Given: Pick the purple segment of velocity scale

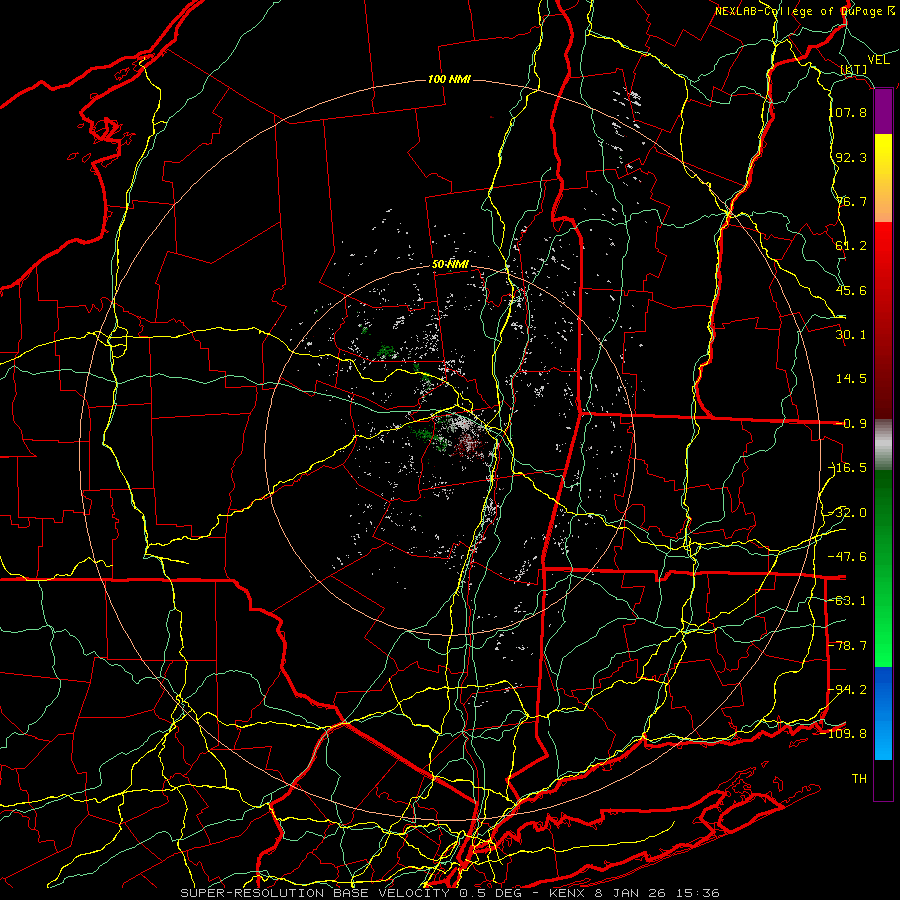Looking at the screenshot, I should 883,112.
